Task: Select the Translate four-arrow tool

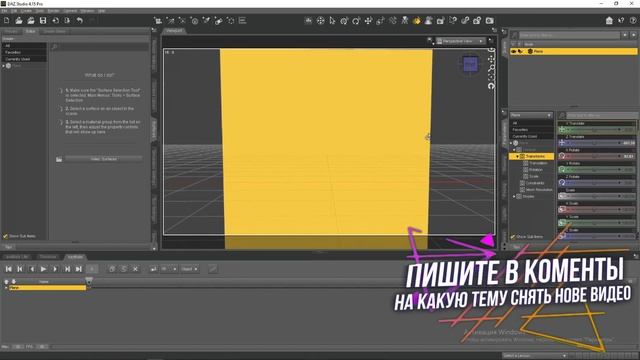Action: click(368, 20)
